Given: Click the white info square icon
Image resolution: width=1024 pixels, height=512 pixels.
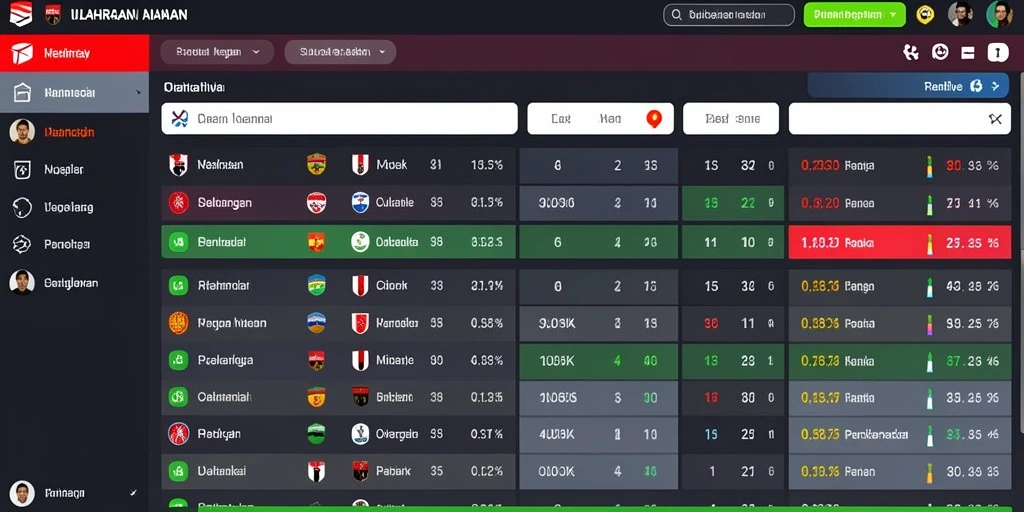Looking at the screenshot, I should [x=998, y=52].
